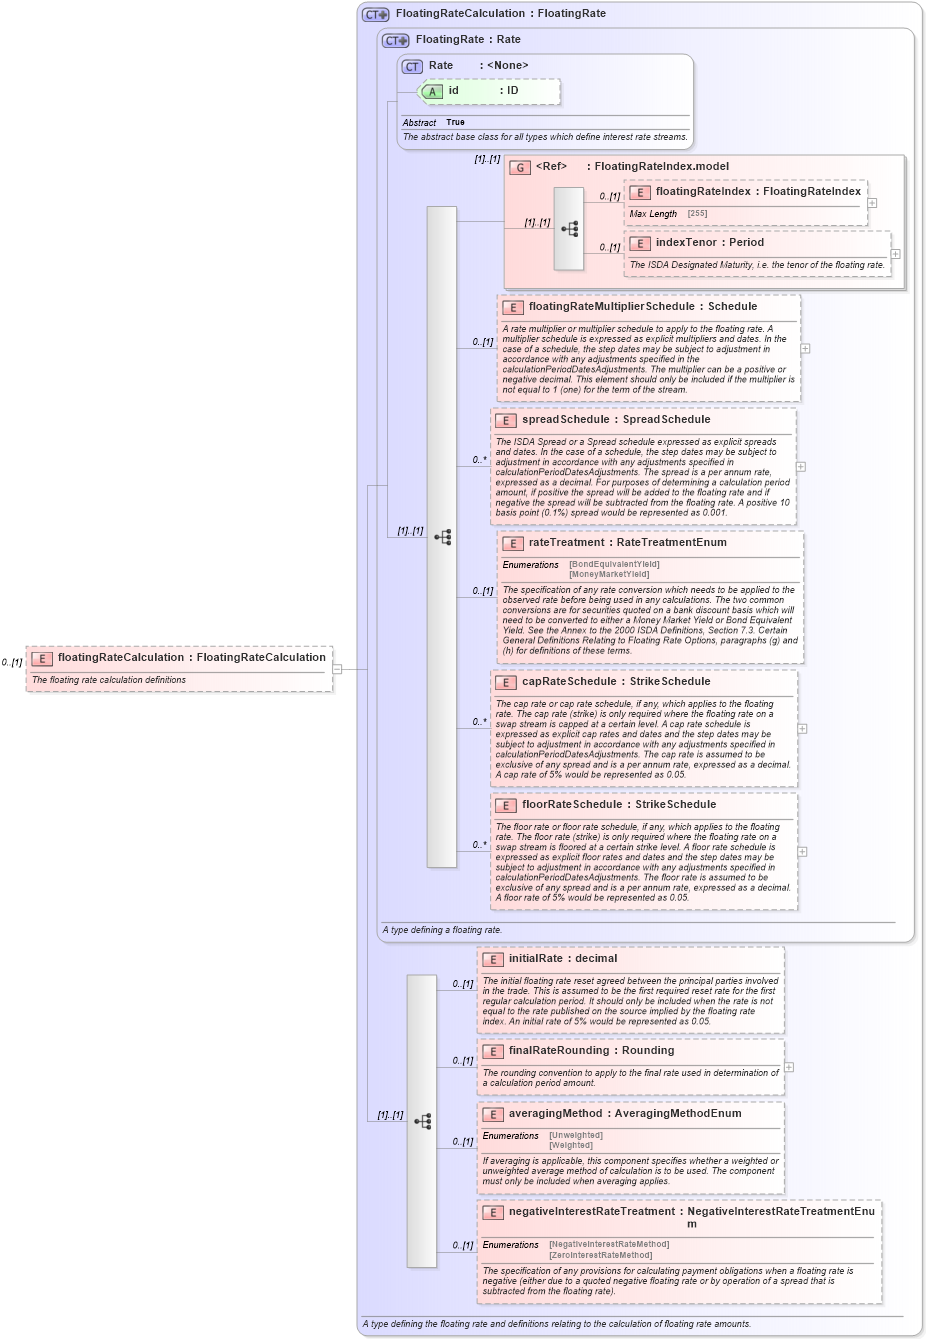Click 'A type defining a floating rate.' description
Viewport: 926px width, 1339px height.
point(442,930)
